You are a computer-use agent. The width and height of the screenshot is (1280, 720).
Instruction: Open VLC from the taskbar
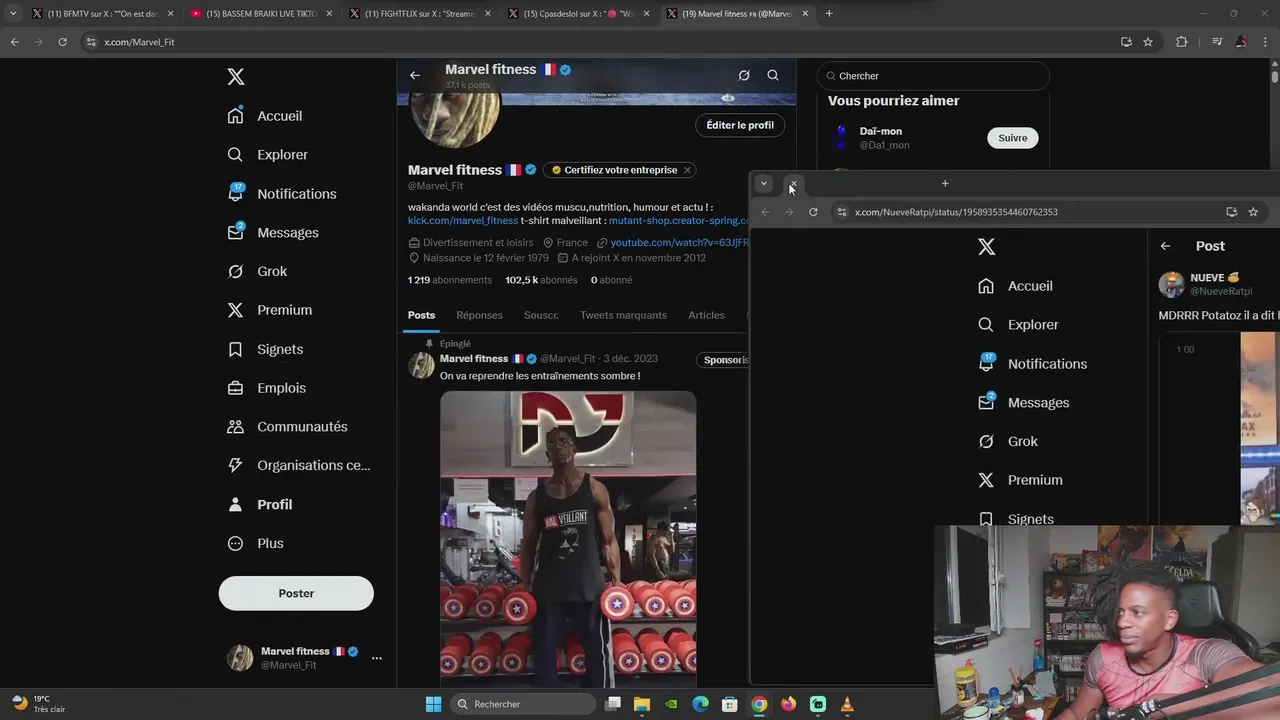(847, 704)
